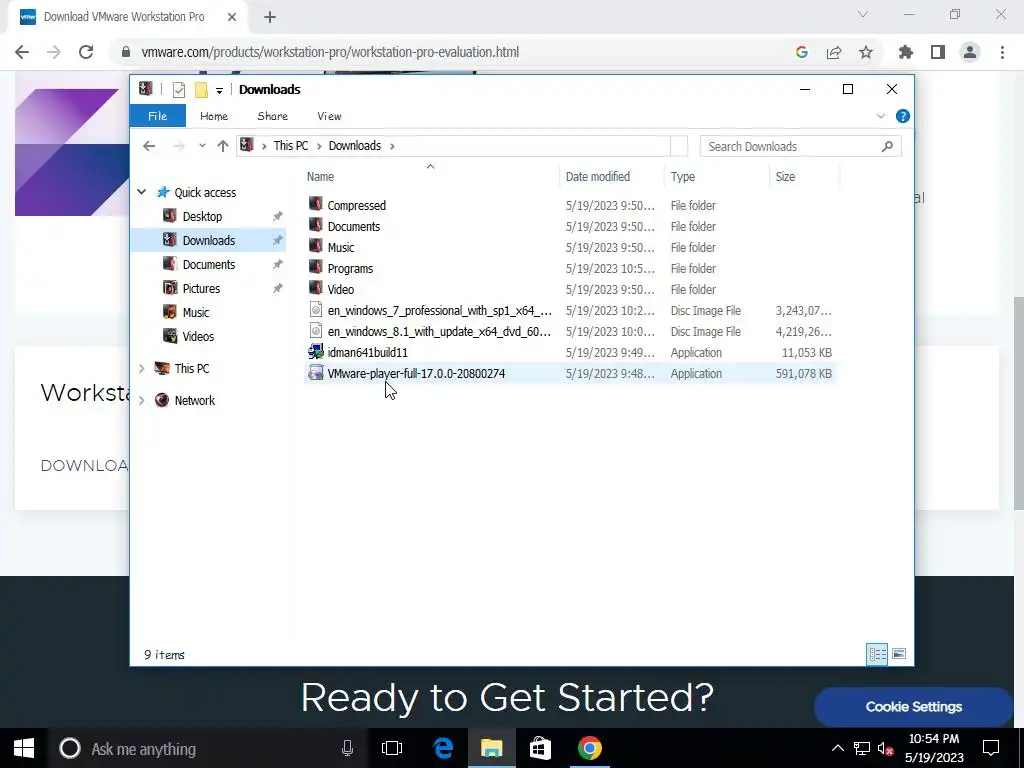Click Chrome Share this page icon

point(834,52)
